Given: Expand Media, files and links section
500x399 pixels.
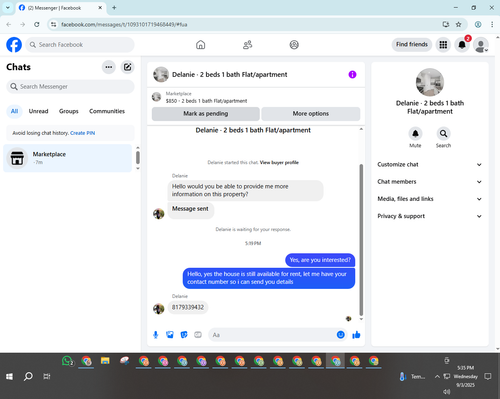Looking at the screenshot, I should click(x=430, y=199).
